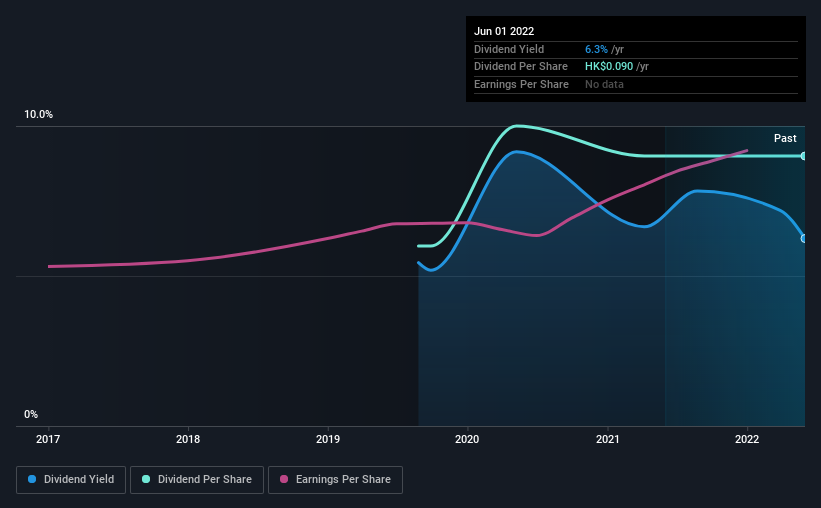Click the 10.0% y-axis label
The width and height of the screenshot is (821, 508).
pyautogui.click(x=38, y=114)
